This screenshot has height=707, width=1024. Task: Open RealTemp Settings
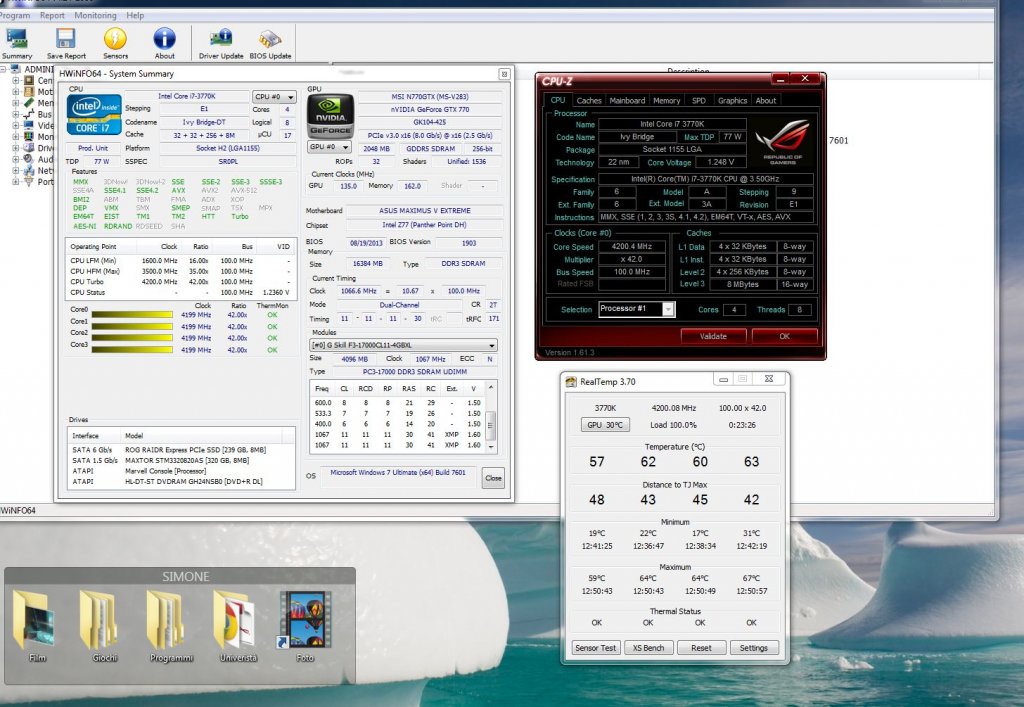coord(754,648)
